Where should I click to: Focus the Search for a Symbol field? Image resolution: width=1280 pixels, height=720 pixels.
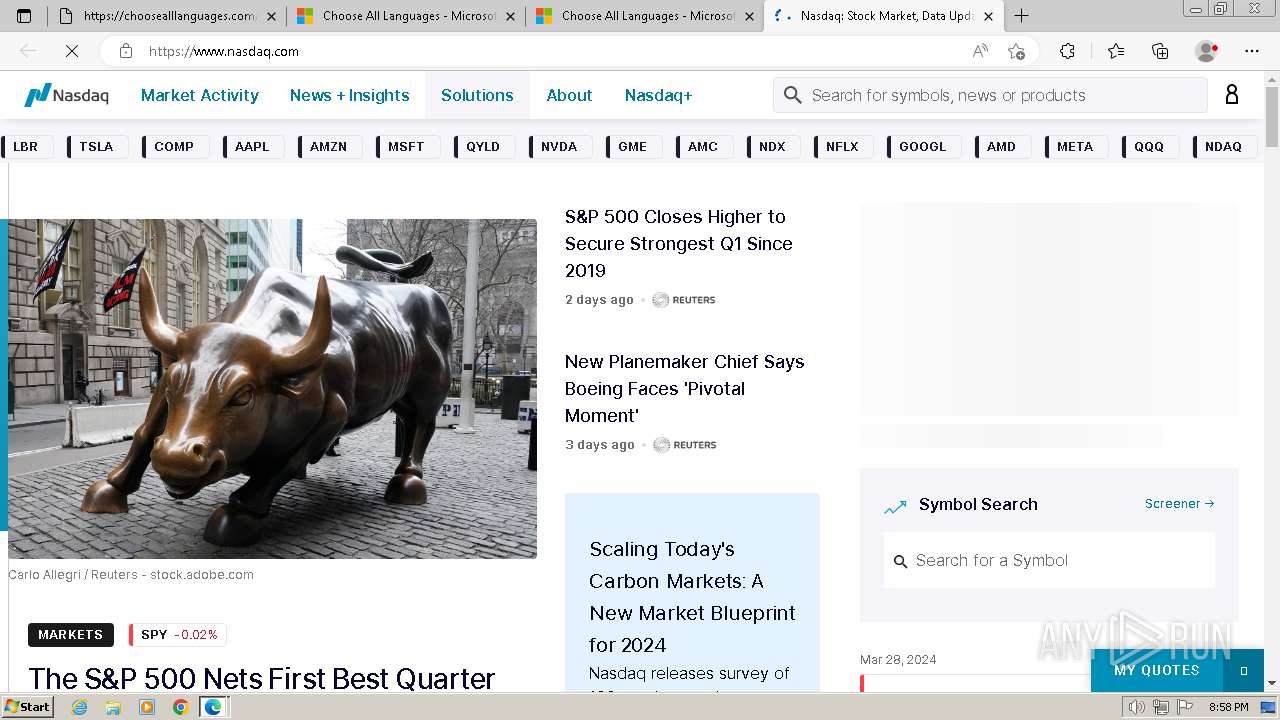coord(1049,560)
